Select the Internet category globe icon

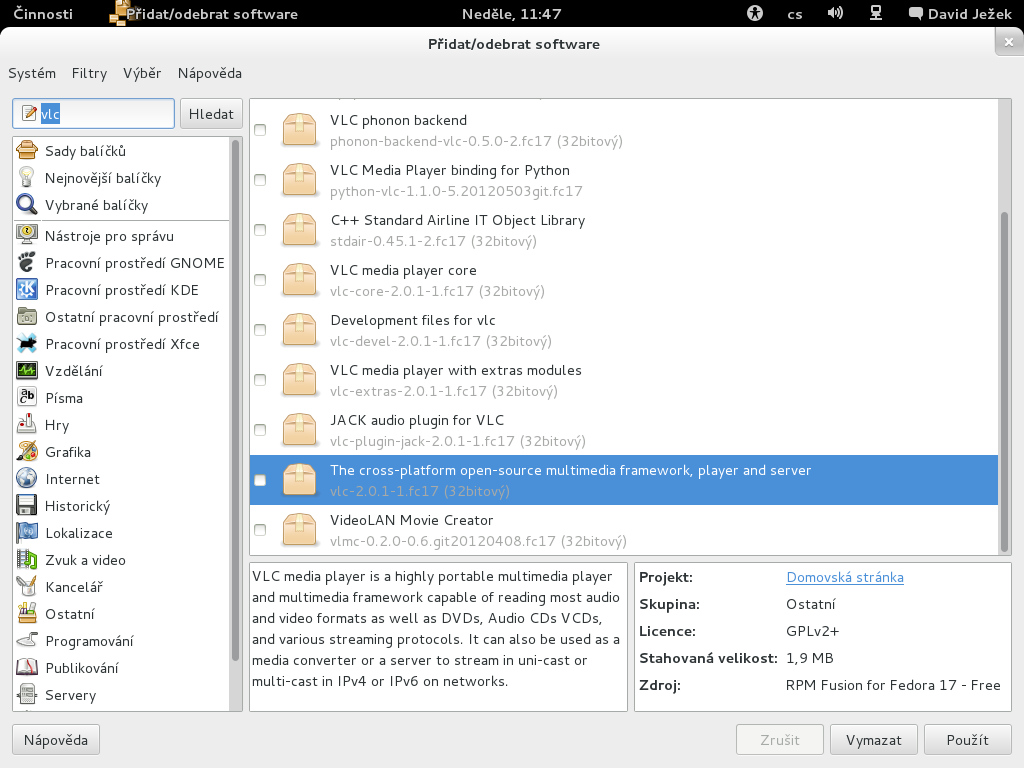27,479
